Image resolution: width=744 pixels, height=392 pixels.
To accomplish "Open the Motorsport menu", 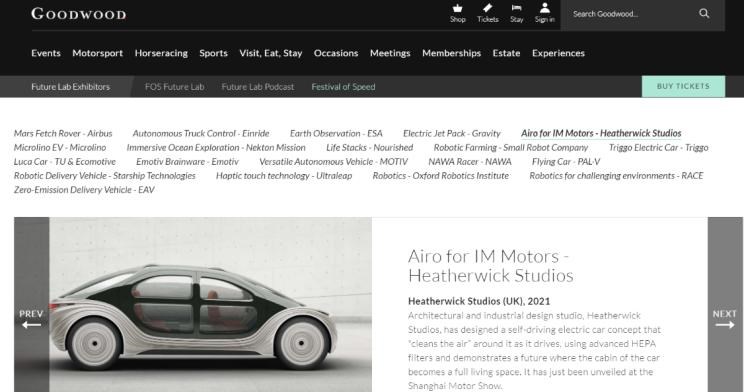I will [97, 53].
